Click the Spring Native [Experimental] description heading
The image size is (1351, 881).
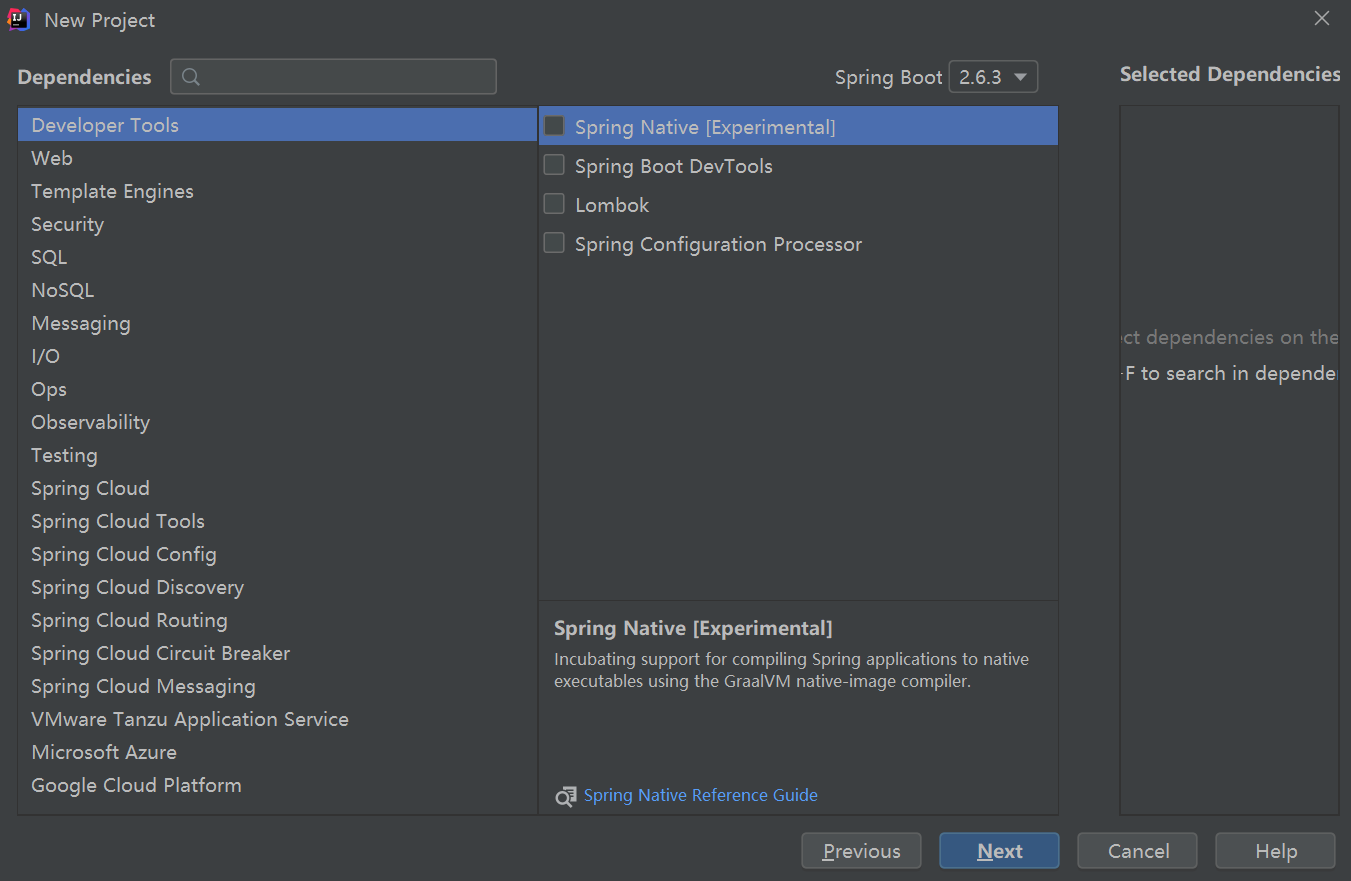coord(693,629)
